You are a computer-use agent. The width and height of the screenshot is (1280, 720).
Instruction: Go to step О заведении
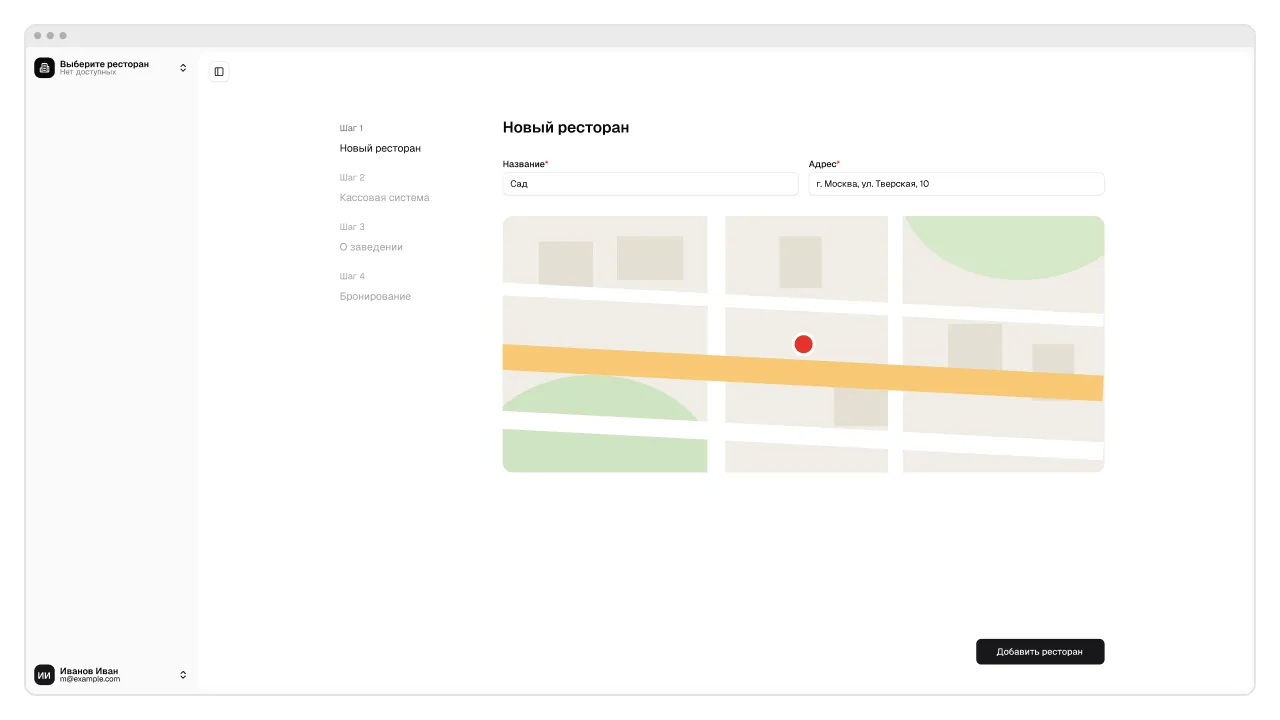point(371,247)
